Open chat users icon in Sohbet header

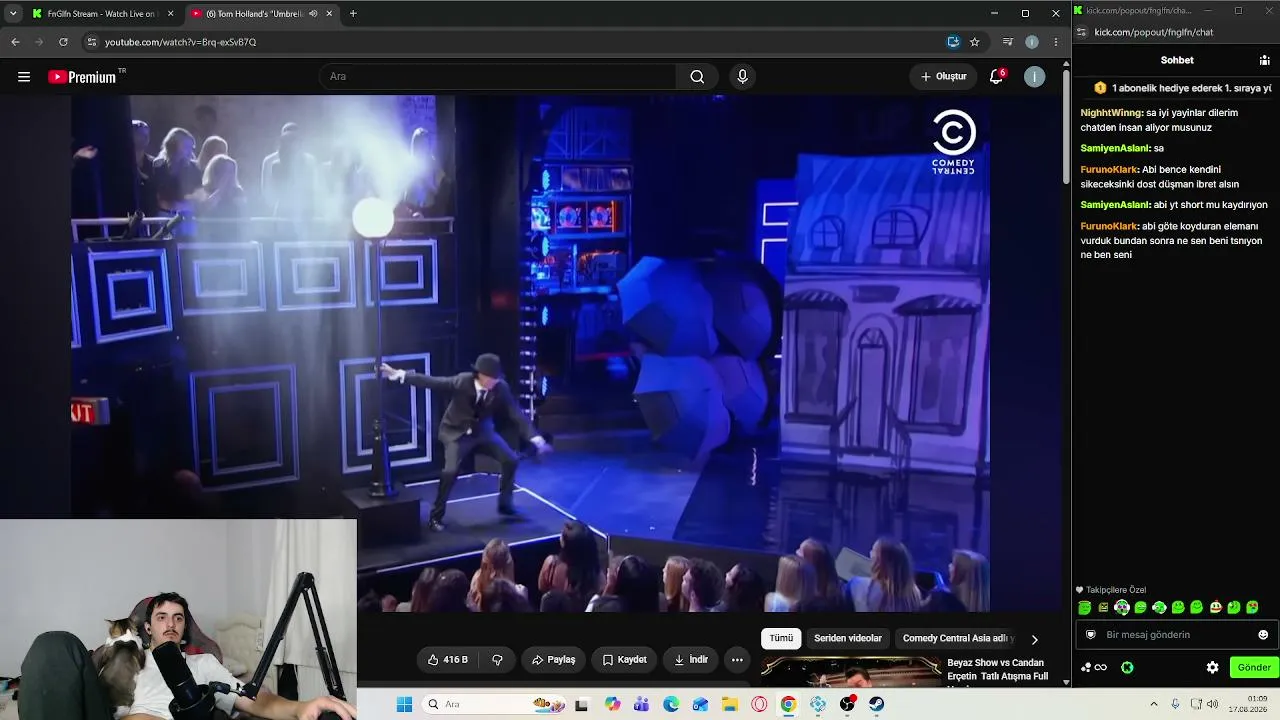(1264, 60)
